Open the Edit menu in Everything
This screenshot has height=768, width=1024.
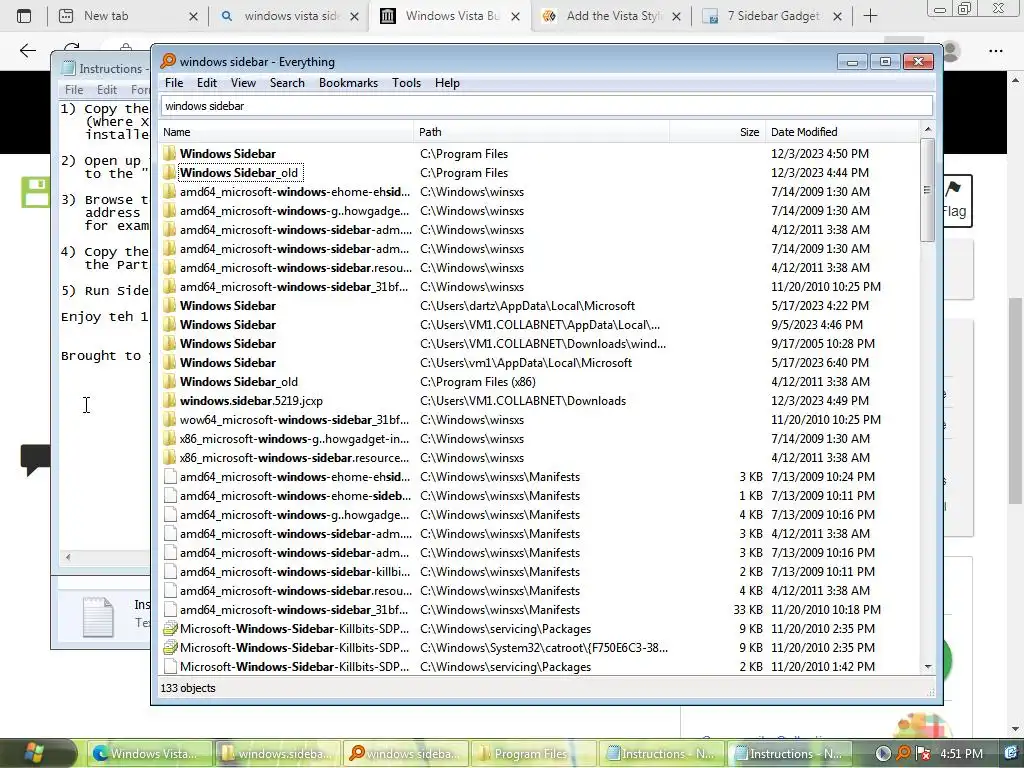click(x=206, y=83)
